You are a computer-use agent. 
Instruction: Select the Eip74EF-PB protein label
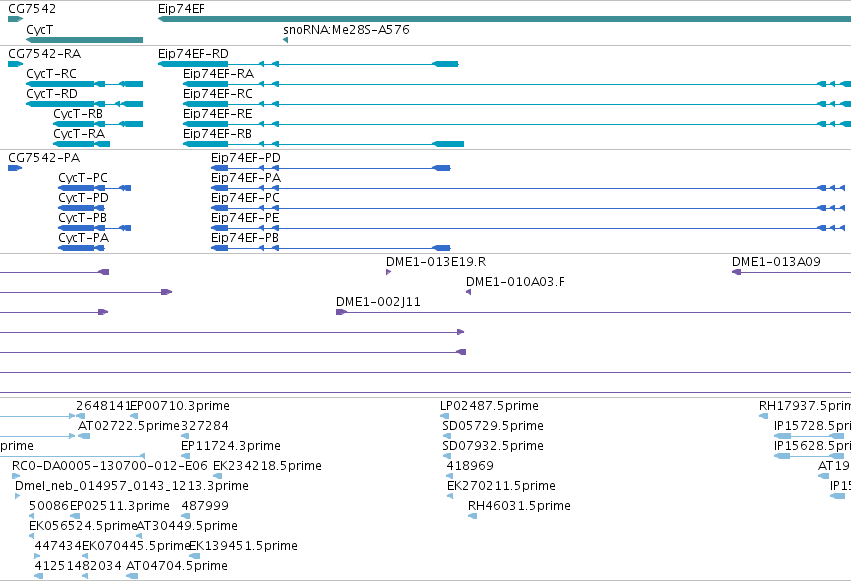(244, 238)
